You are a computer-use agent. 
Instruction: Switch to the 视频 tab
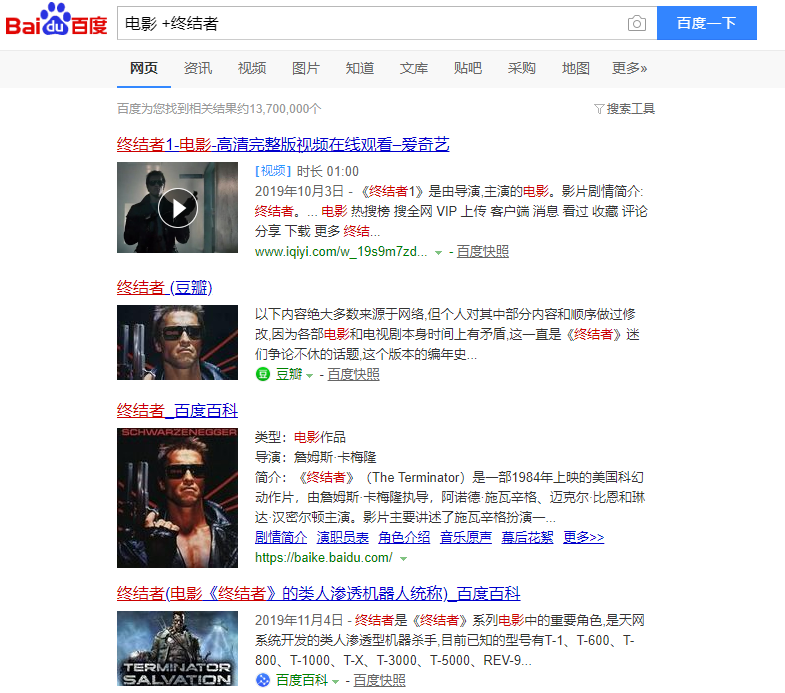tap(252, 68)
